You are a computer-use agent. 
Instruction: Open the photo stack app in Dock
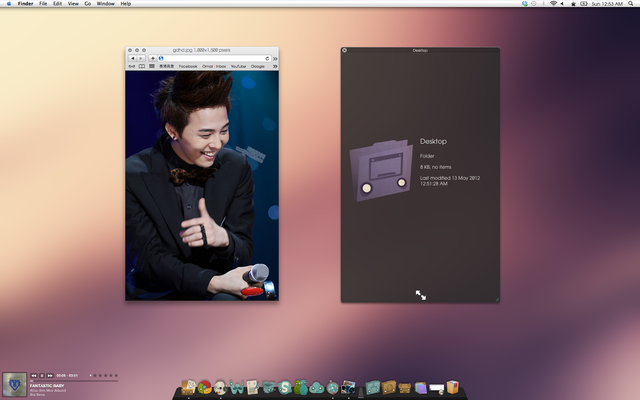(348, 387)
